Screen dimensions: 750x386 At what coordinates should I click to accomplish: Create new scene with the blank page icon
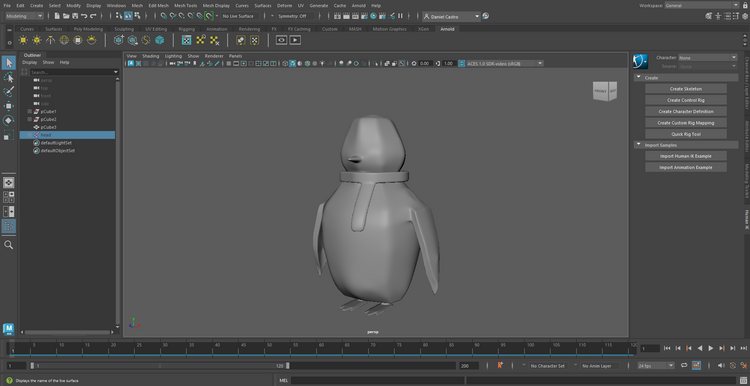57,16
